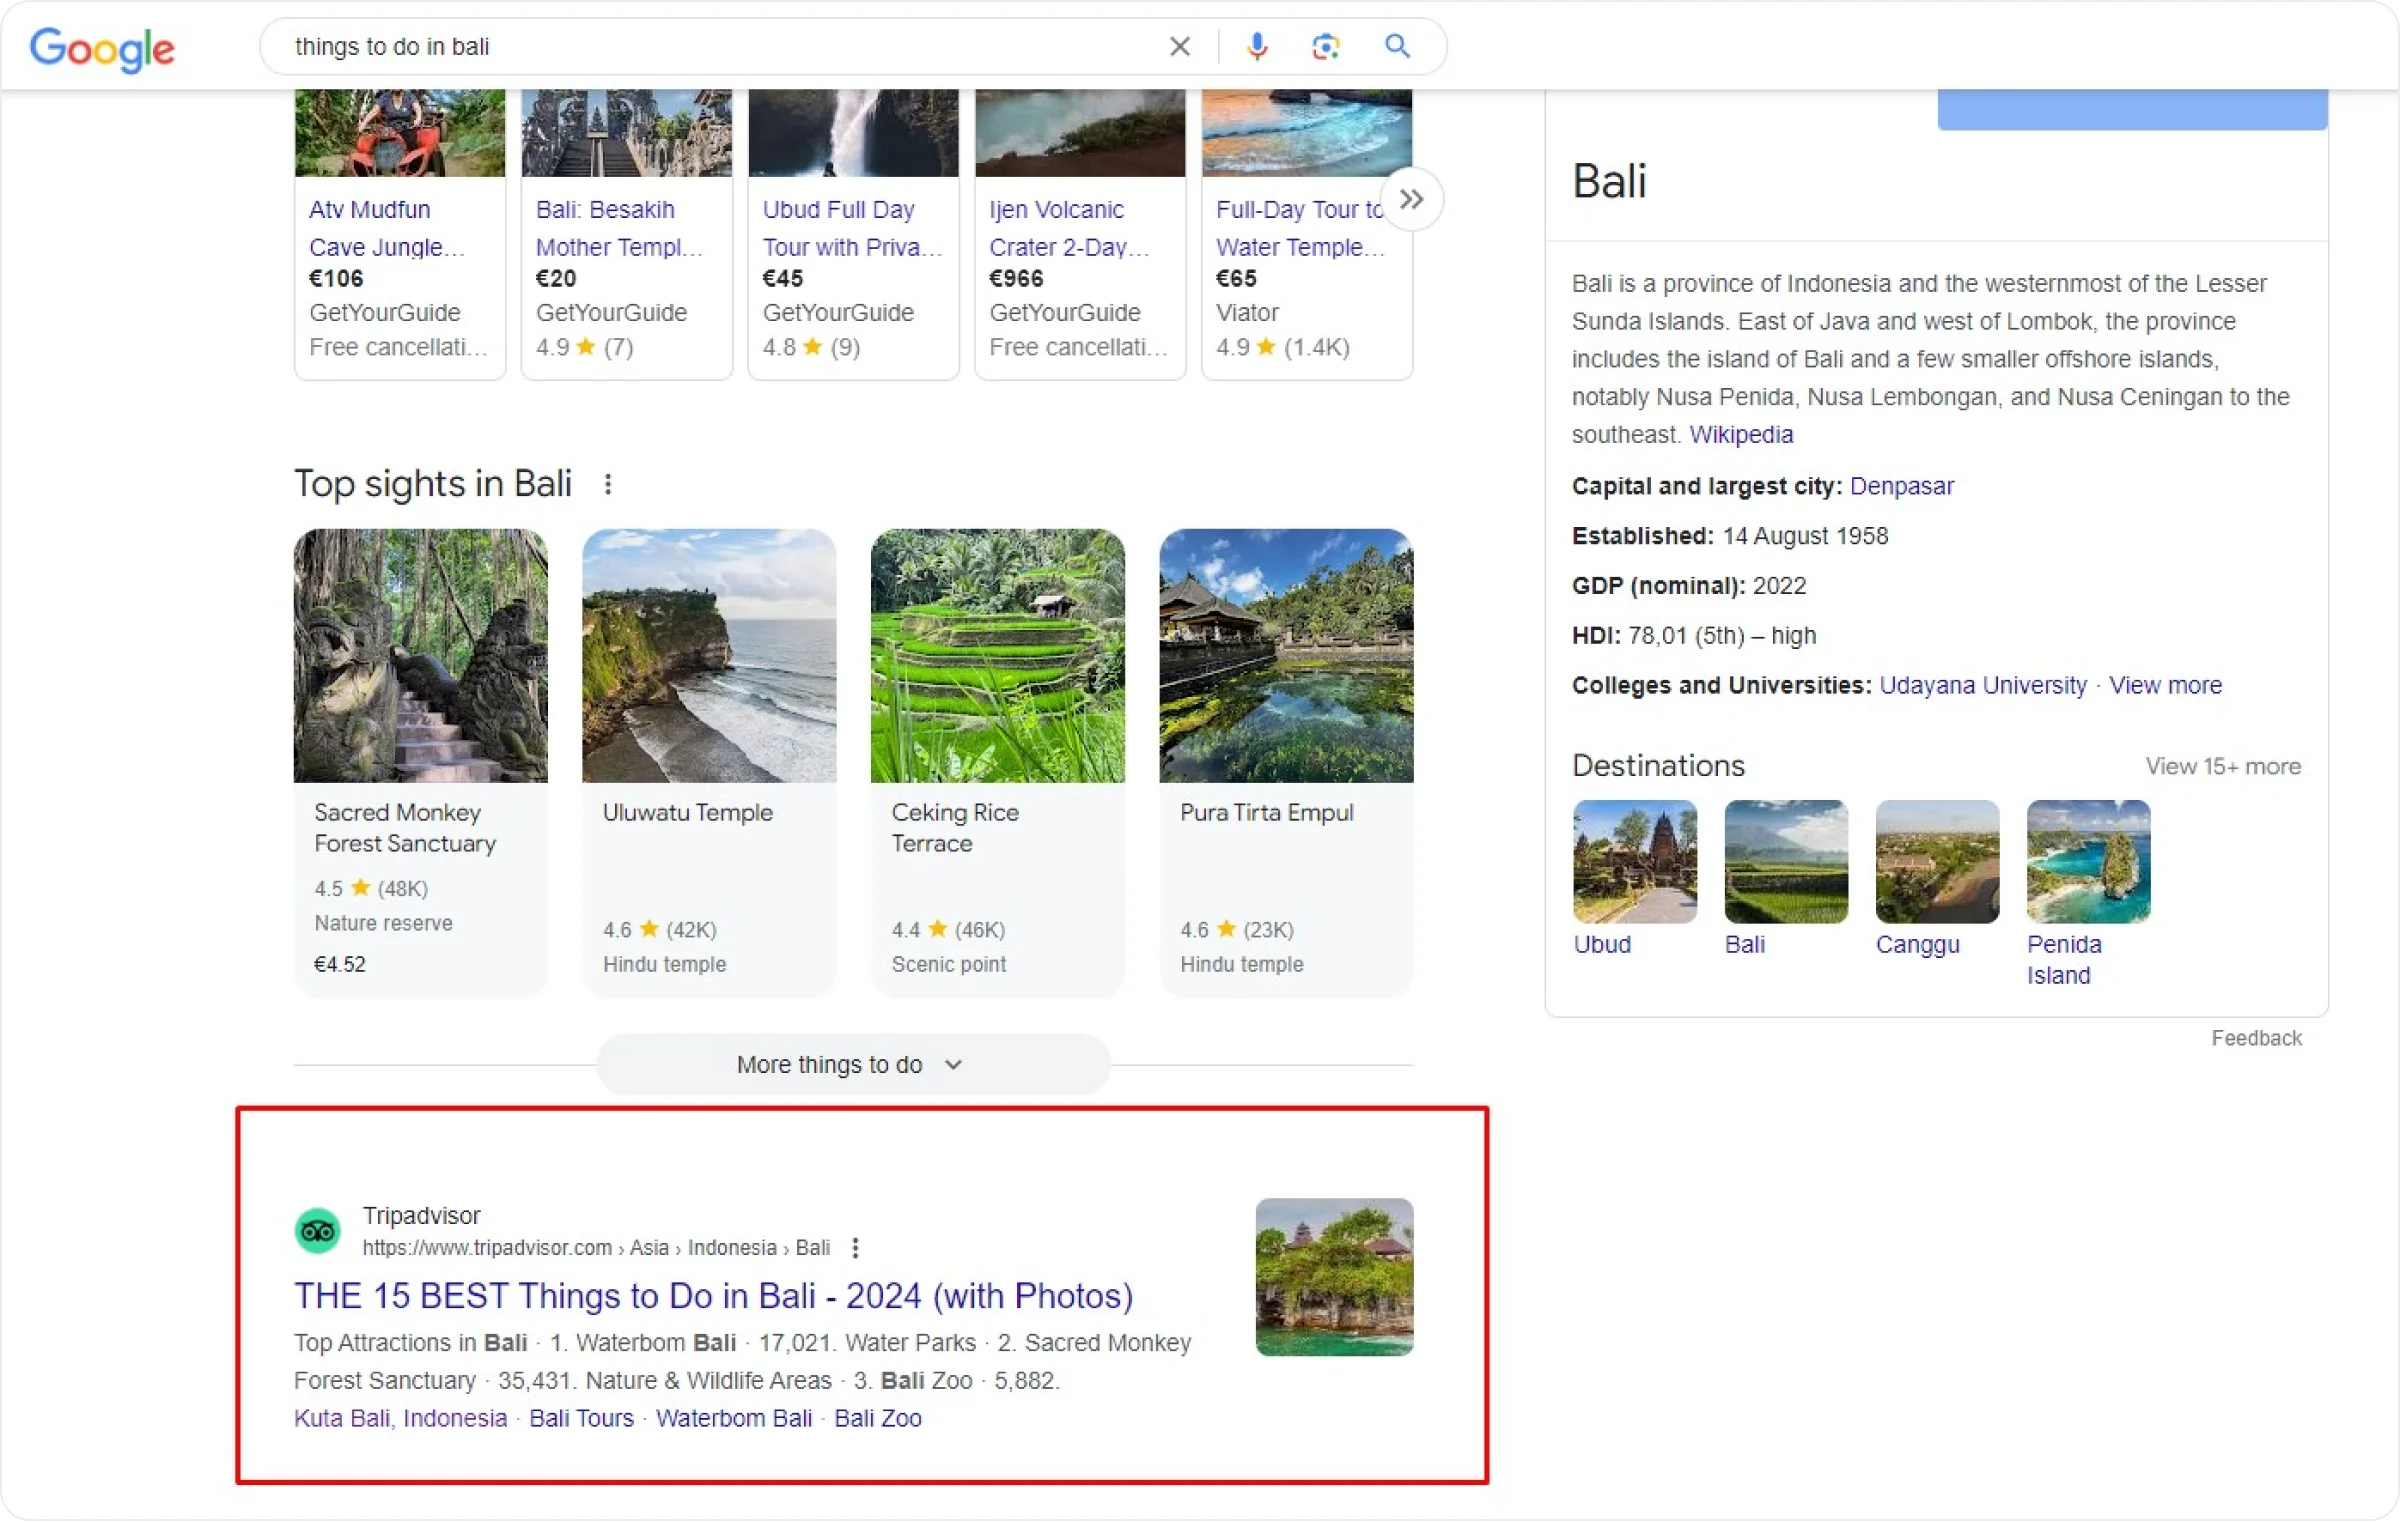Advance tour carousel with double-arrow button

(x=1411, y=199)
